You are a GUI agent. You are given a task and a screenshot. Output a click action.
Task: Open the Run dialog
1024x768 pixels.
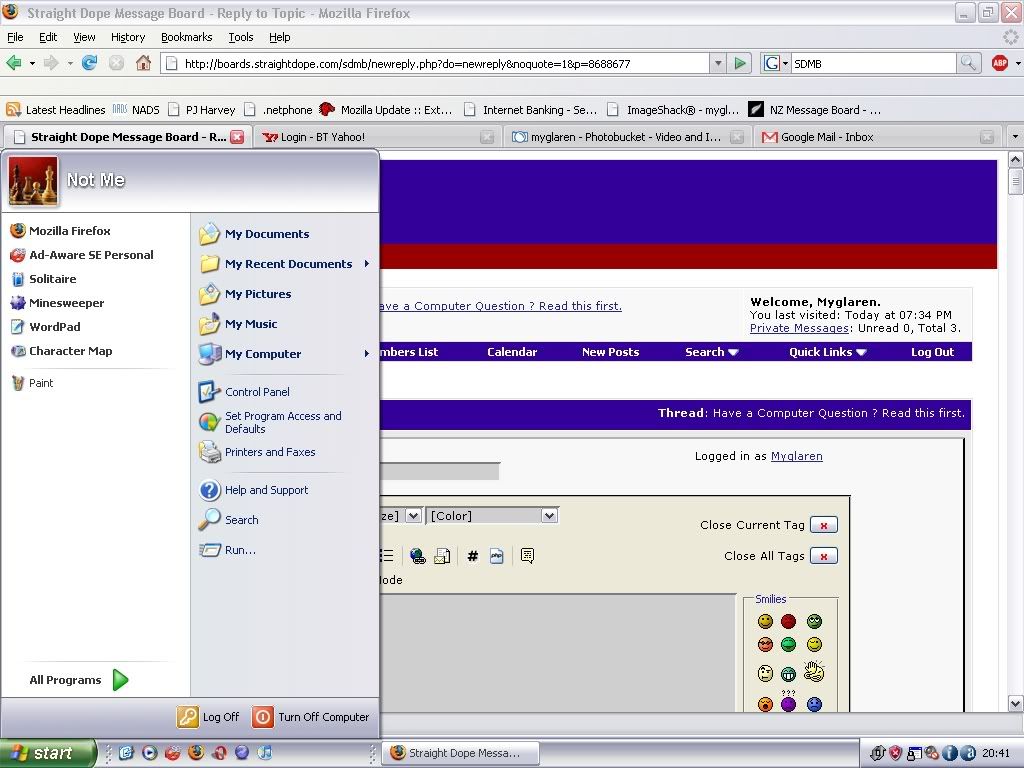pyautogui.click(x=227, y=550)
